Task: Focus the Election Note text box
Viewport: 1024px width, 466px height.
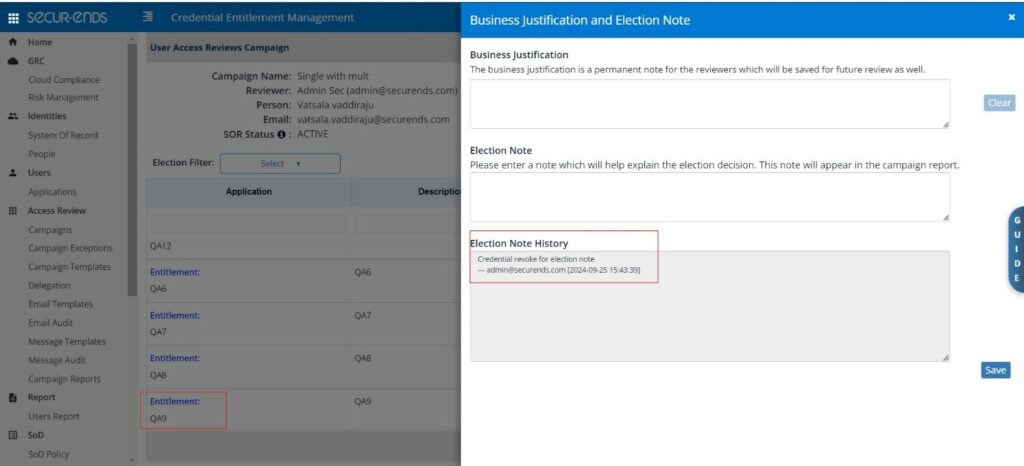Action: (710, 197)
